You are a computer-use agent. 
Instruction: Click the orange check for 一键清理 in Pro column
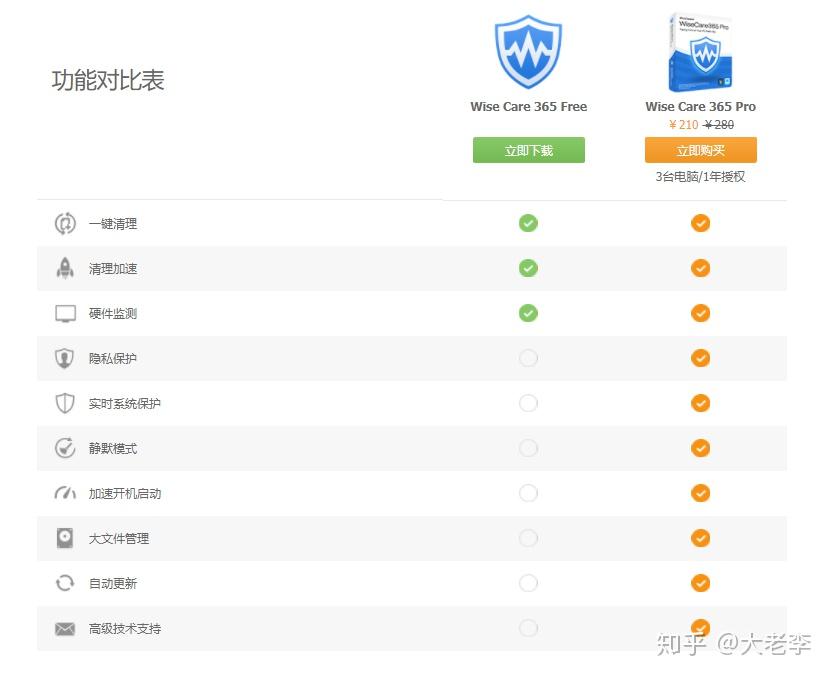pyautogui.click(x=700, y=223)
